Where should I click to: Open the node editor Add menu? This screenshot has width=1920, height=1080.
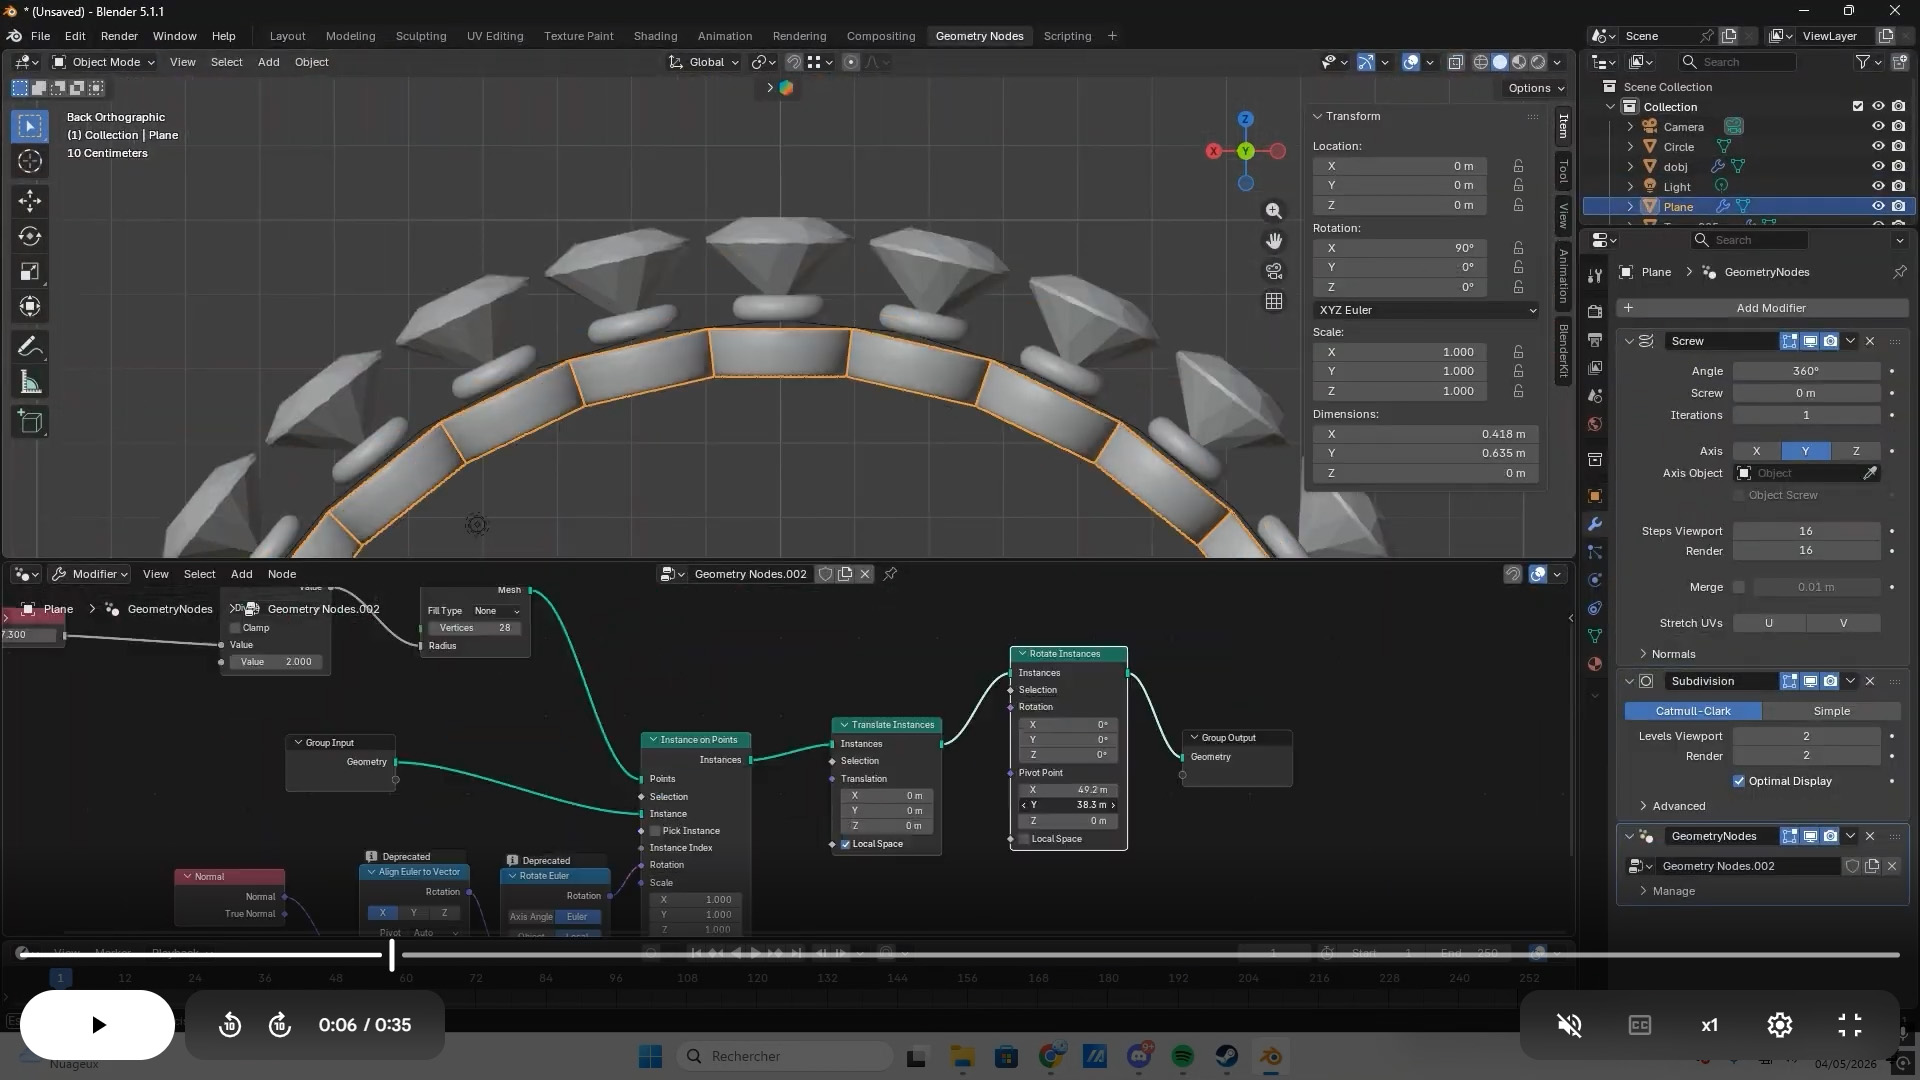[x=242, y=574]
